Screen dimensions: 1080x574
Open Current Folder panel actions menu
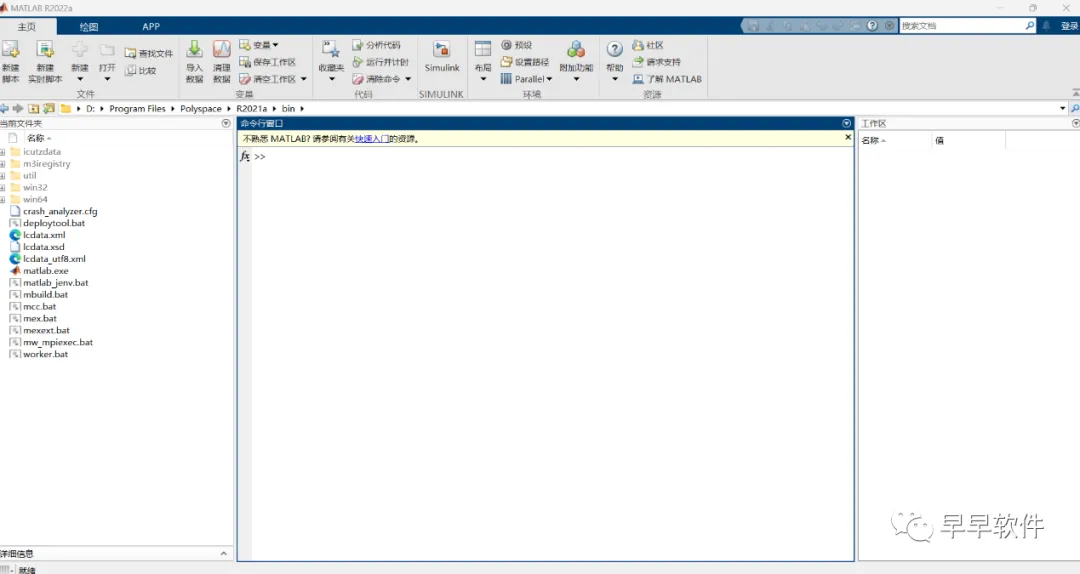[x=226, y=123]
